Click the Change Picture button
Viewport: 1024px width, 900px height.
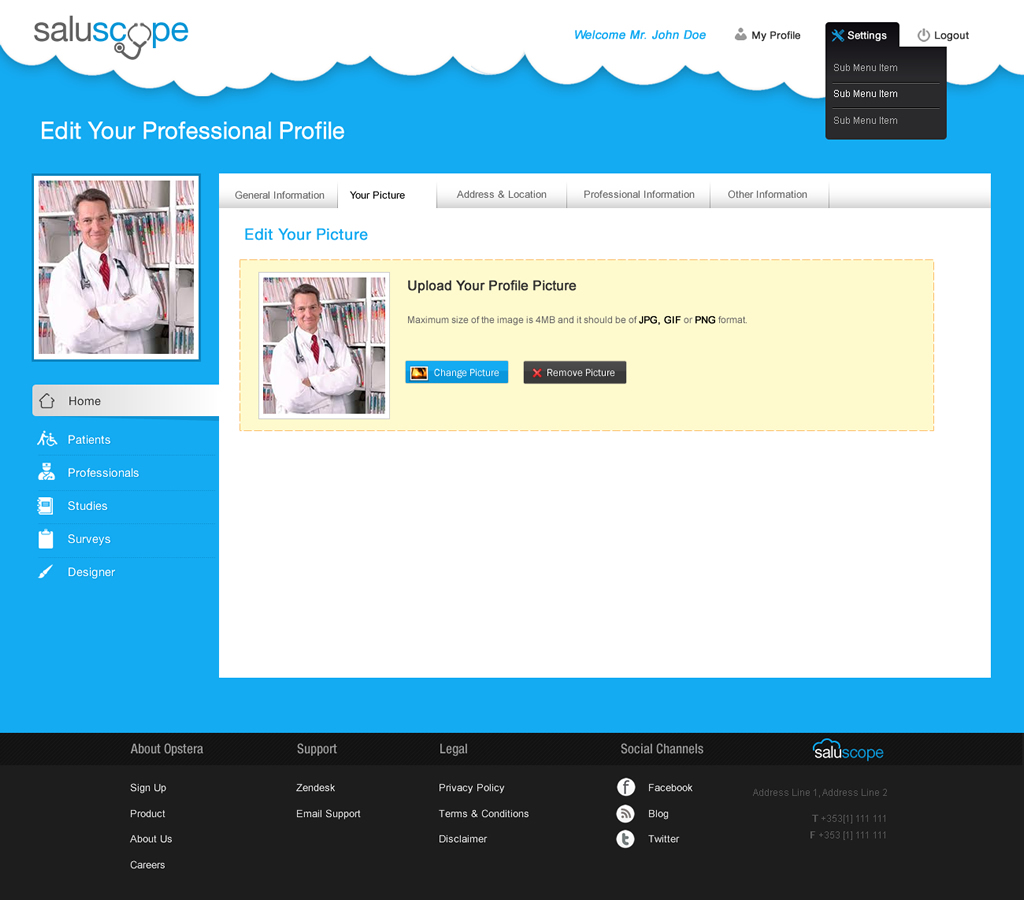[x=456, y=371]
